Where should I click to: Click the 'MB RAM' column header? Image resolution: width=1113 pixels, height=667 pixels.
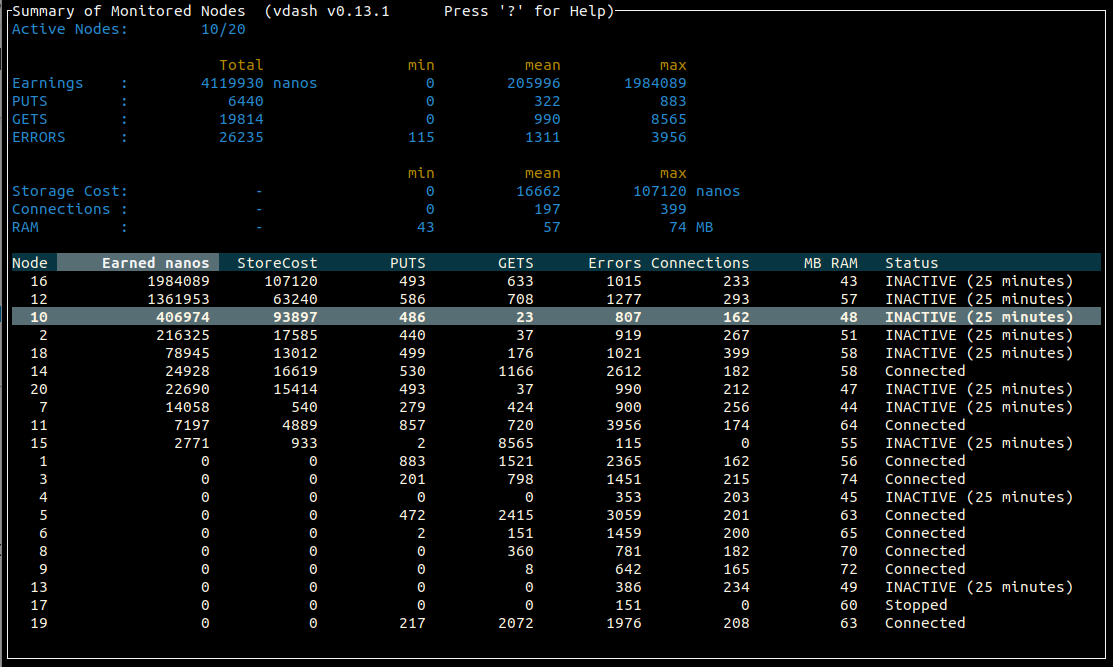tap(830, 263)
